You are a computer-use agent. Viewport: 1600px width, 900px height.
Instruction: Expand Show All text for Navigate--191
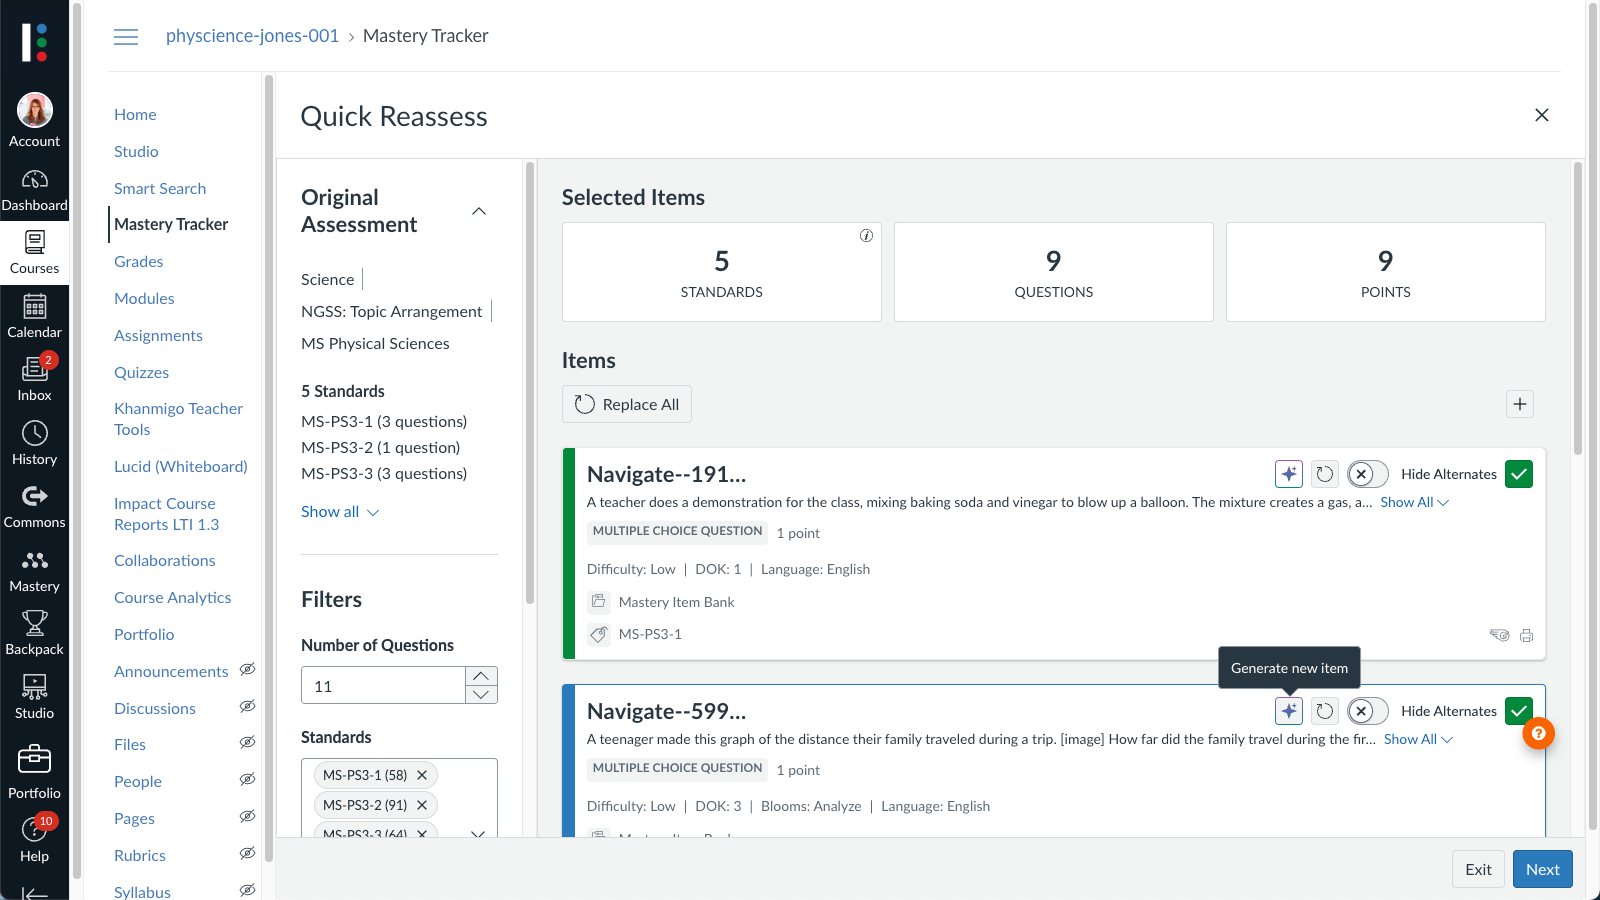[x=1413, y=502]
